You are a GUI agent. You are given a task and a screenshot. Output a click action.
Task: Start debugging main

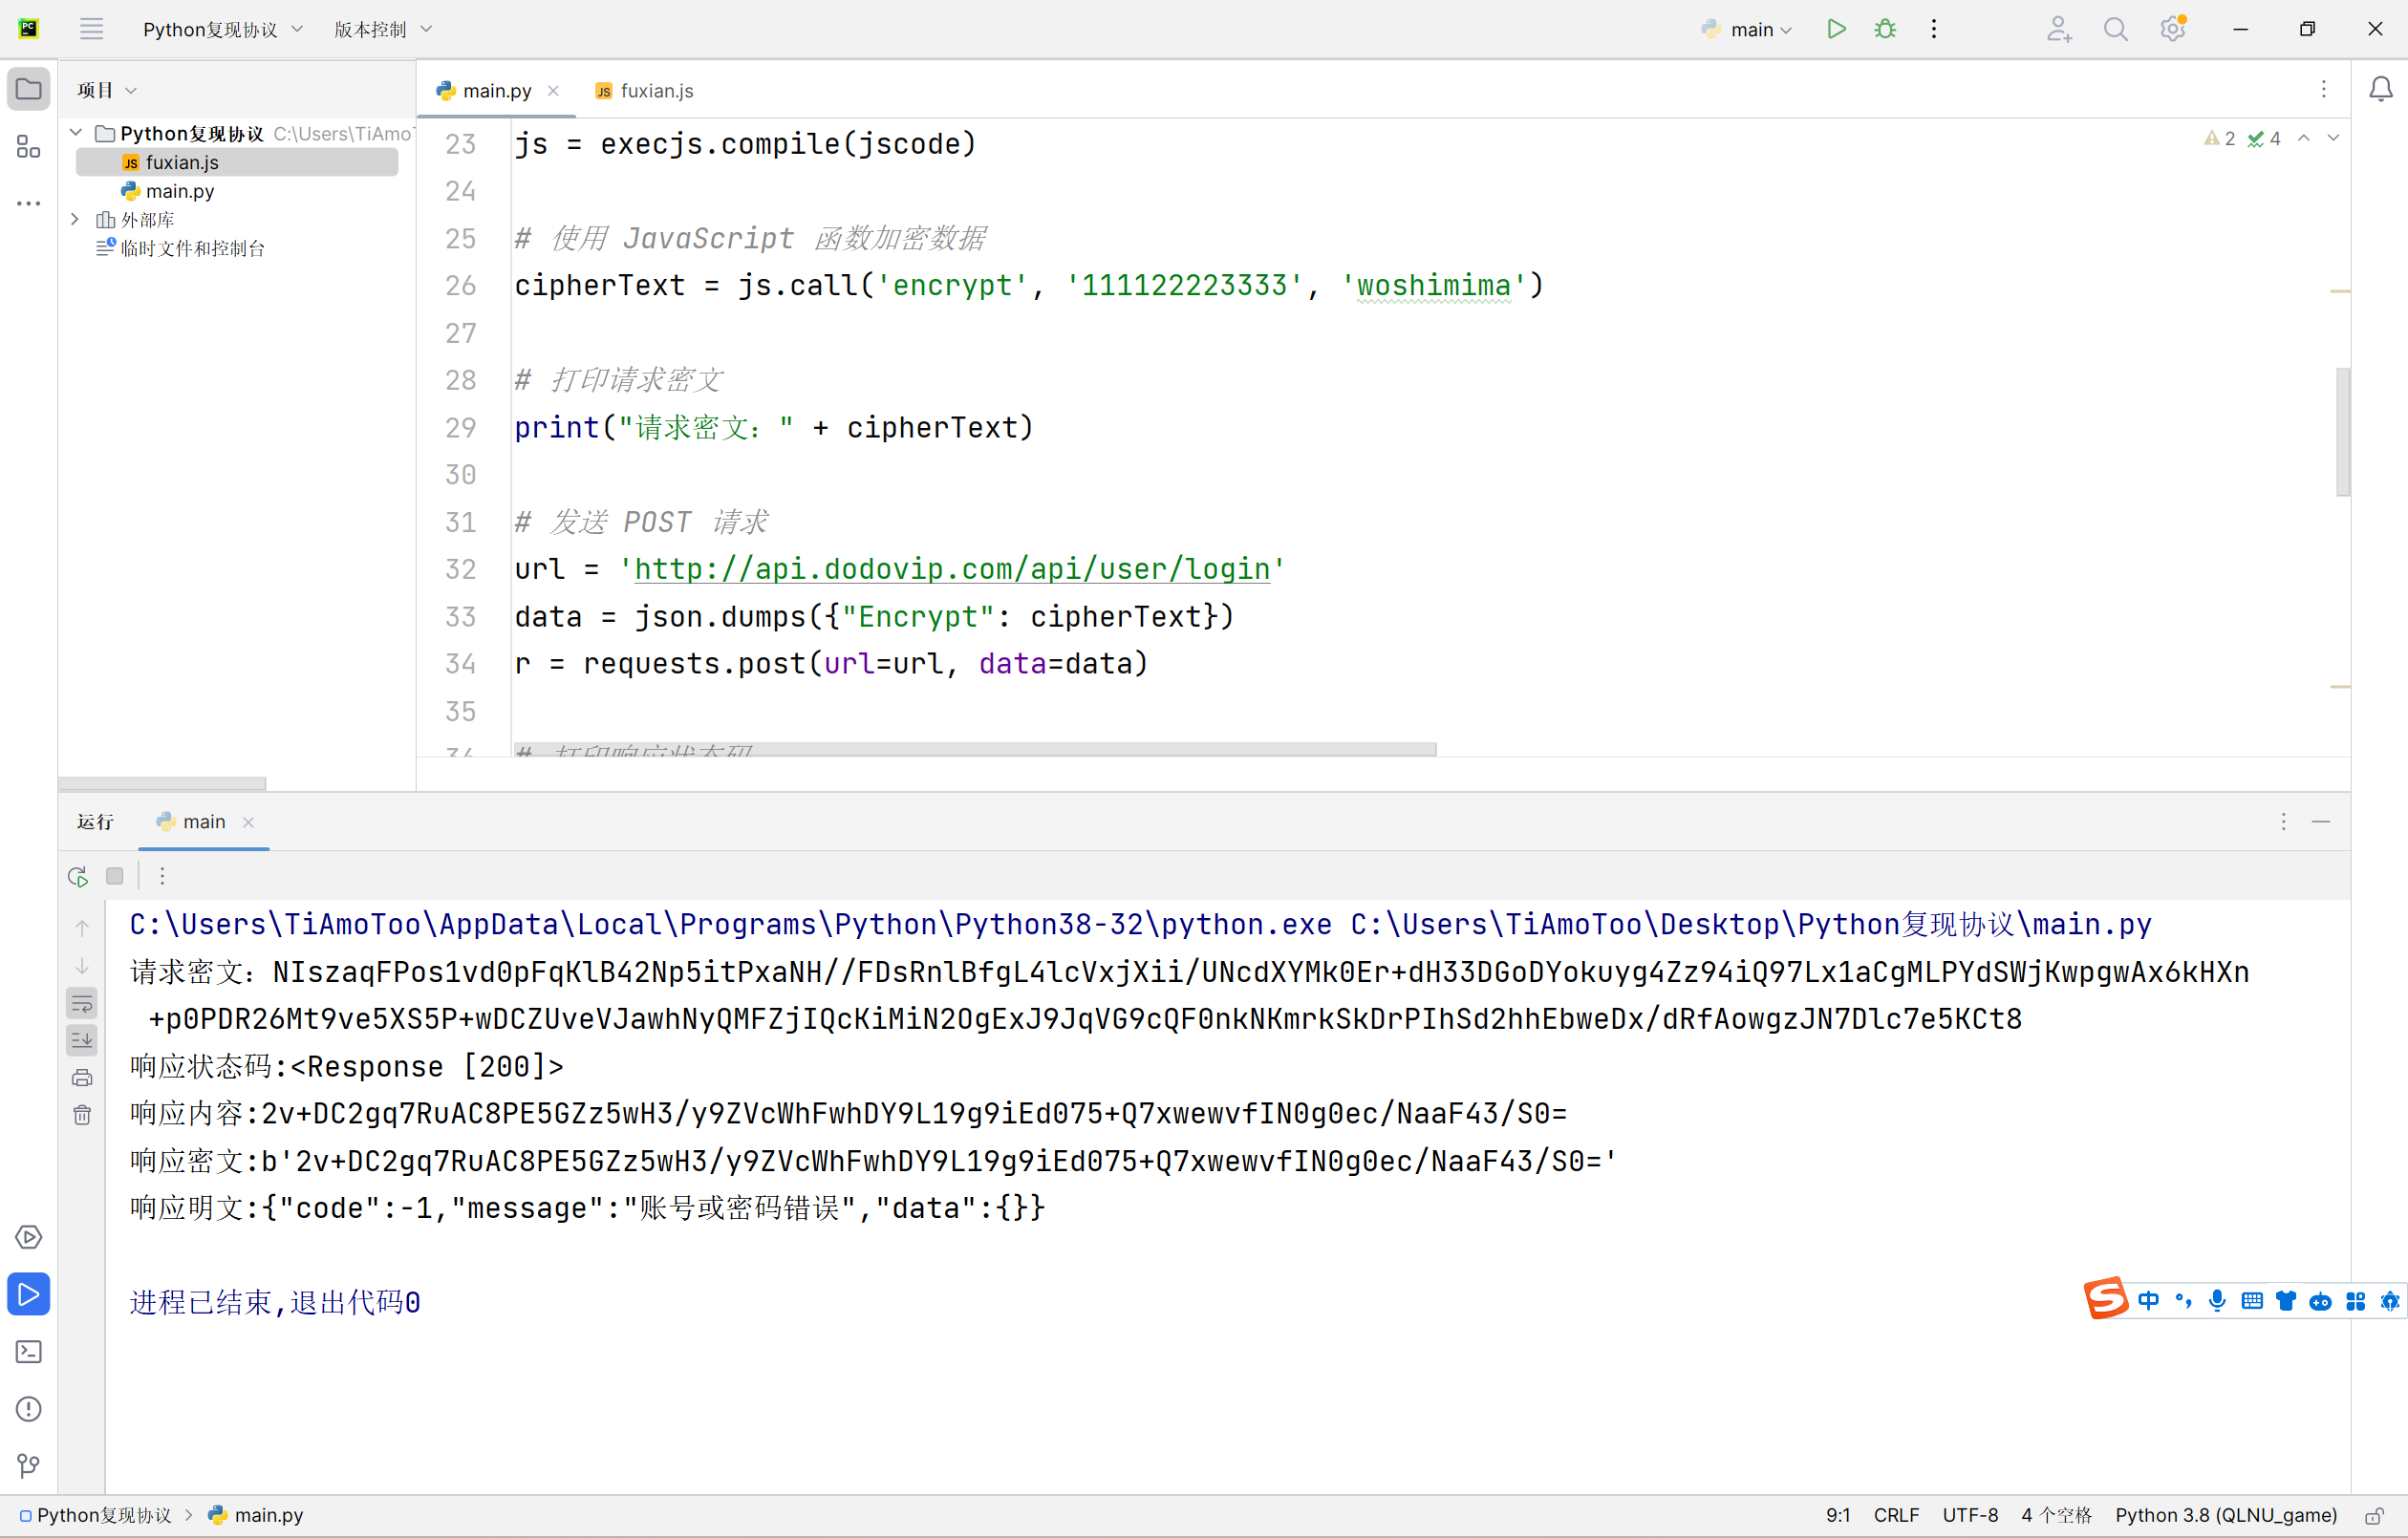[1885, 29]
